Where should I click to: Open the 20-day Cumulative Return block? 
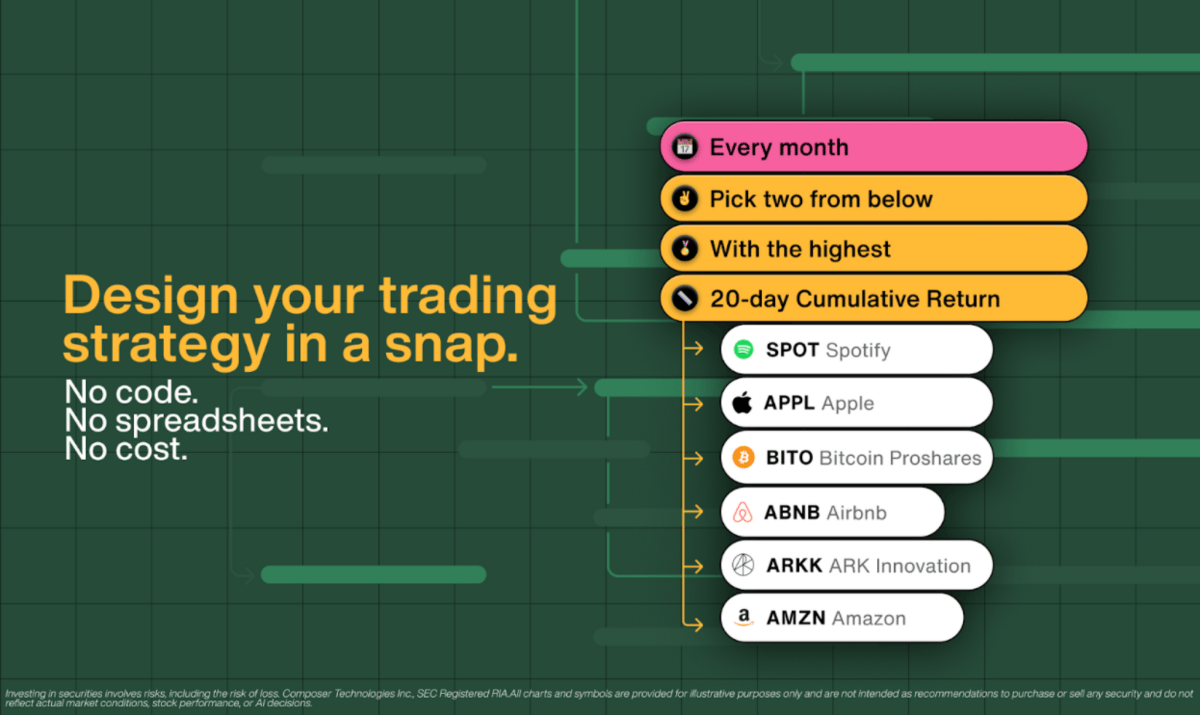tap(873, 298)
